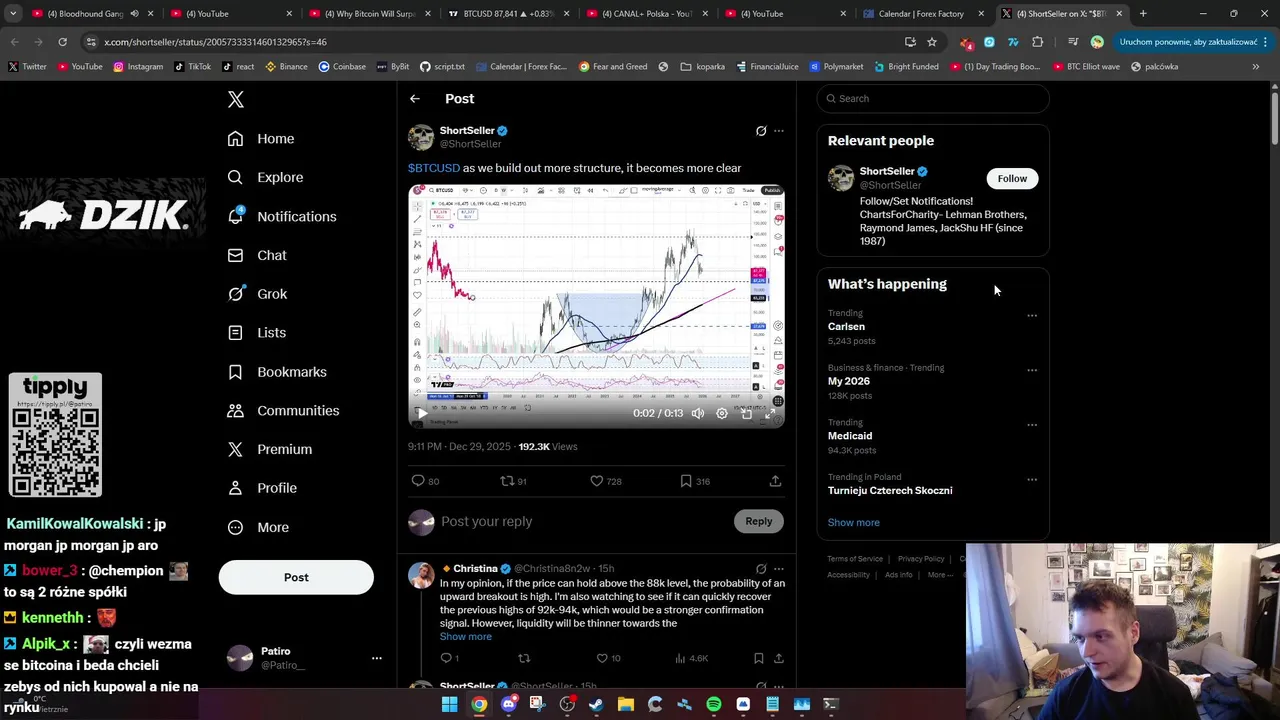Repost the ShortSeller post
Screen dimensions: 1280x720
pyautogui.click(x=507, y=481)
